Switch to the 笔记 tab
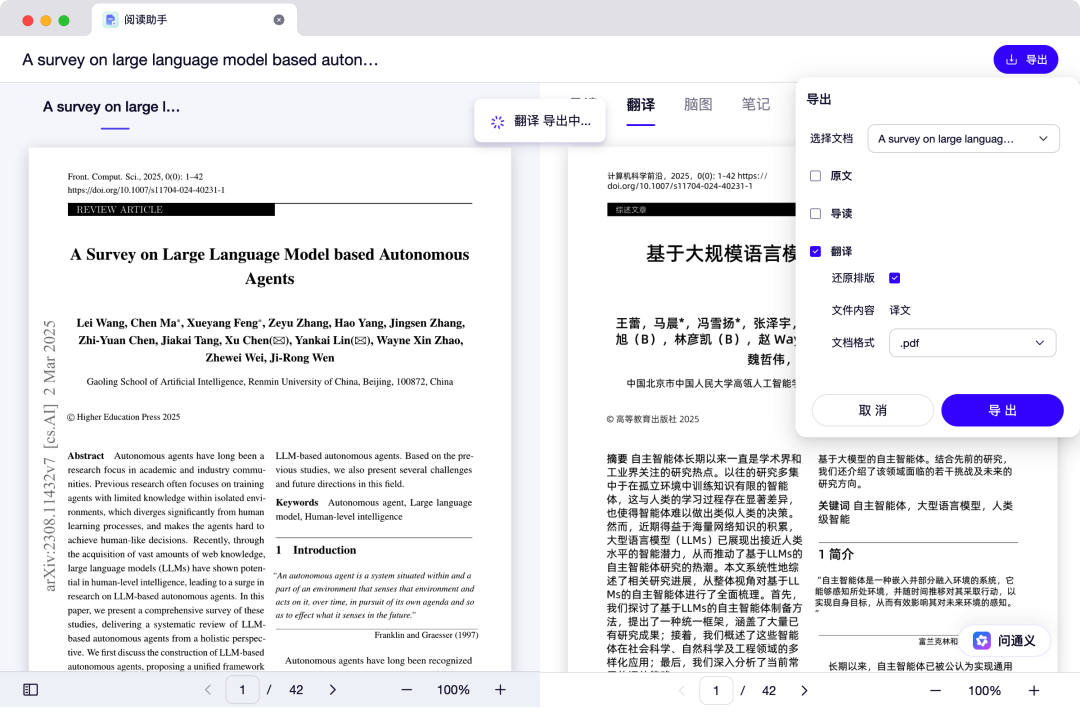Image resolution: width=1080 pixels, height=718 pixels. click(756, 105)
